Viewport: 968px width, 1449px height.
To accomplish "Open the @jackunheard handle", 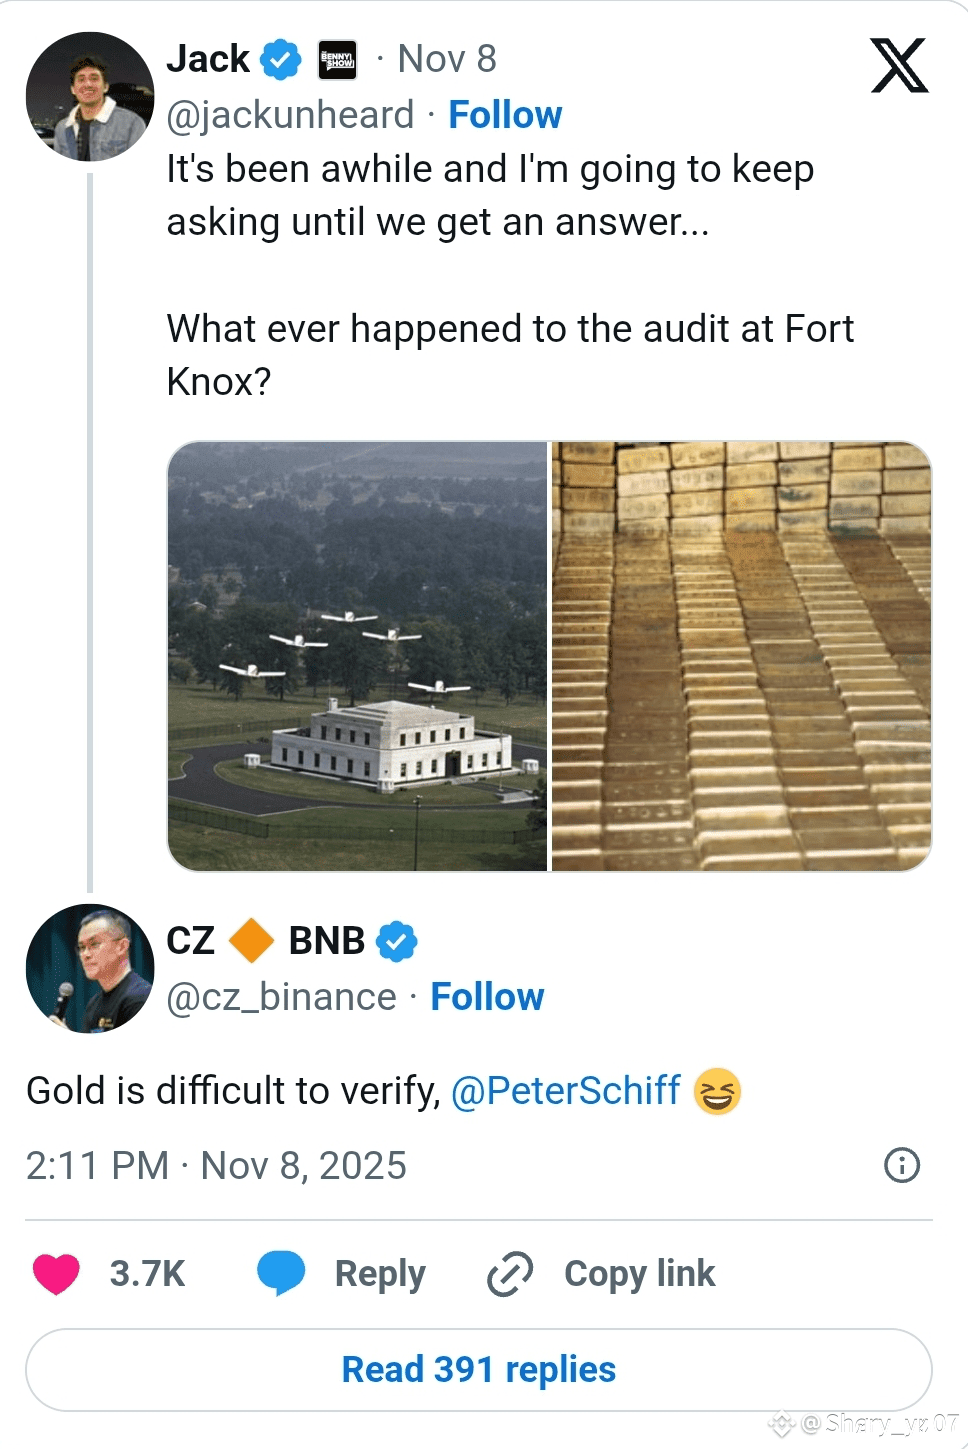I will pyautogui.click(x=290, y=115).
